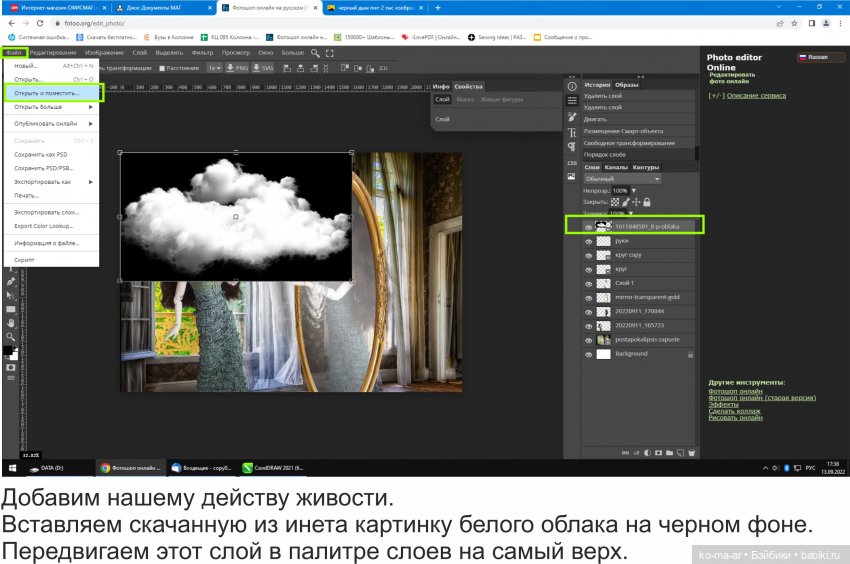Expand the [+/-] Описание сервиса toggle
The image size is (850, 564).
pyautogui.click(x=747, y=95)
